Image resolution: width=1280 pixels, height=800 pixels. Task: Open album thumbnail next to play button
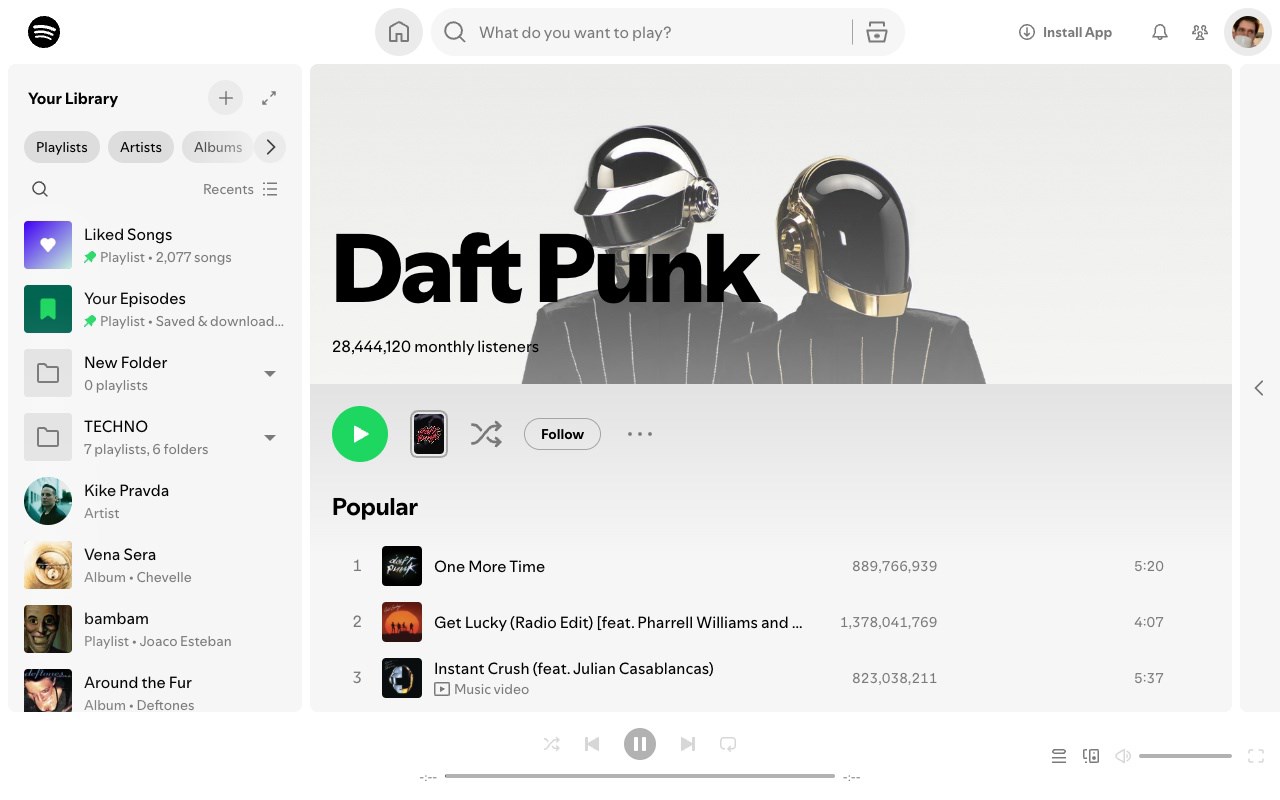(x=429, y=434)
